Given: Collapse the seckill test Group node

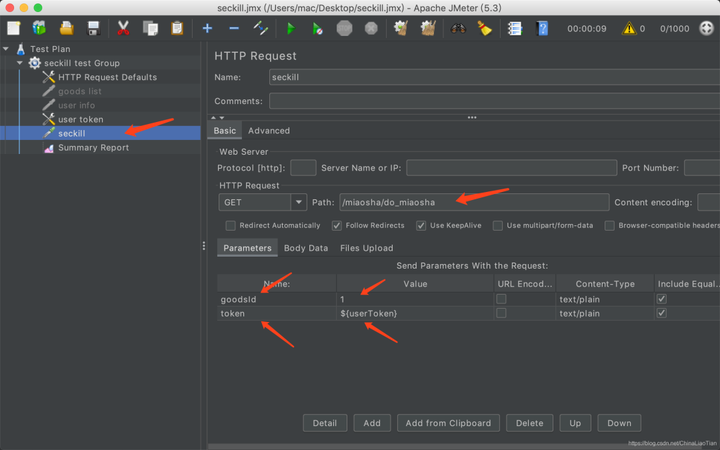Looking at the screenshot, I should coord(19,63).
